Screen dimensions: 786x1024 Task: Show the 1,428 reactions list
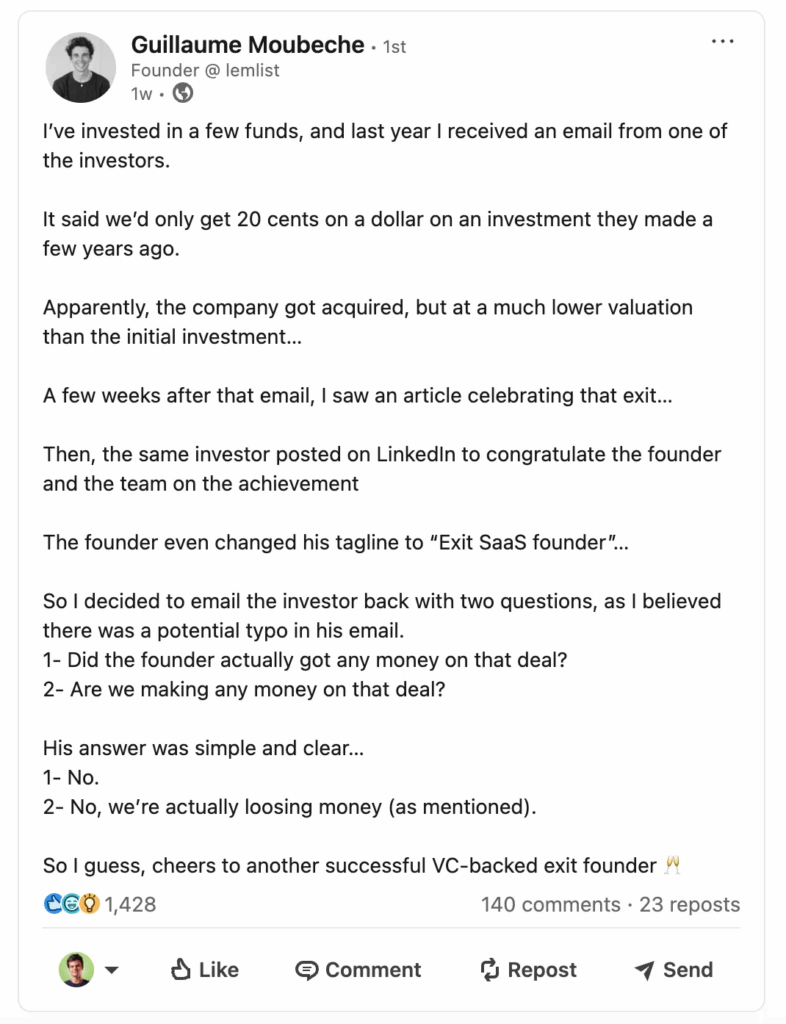coord(130,904)
